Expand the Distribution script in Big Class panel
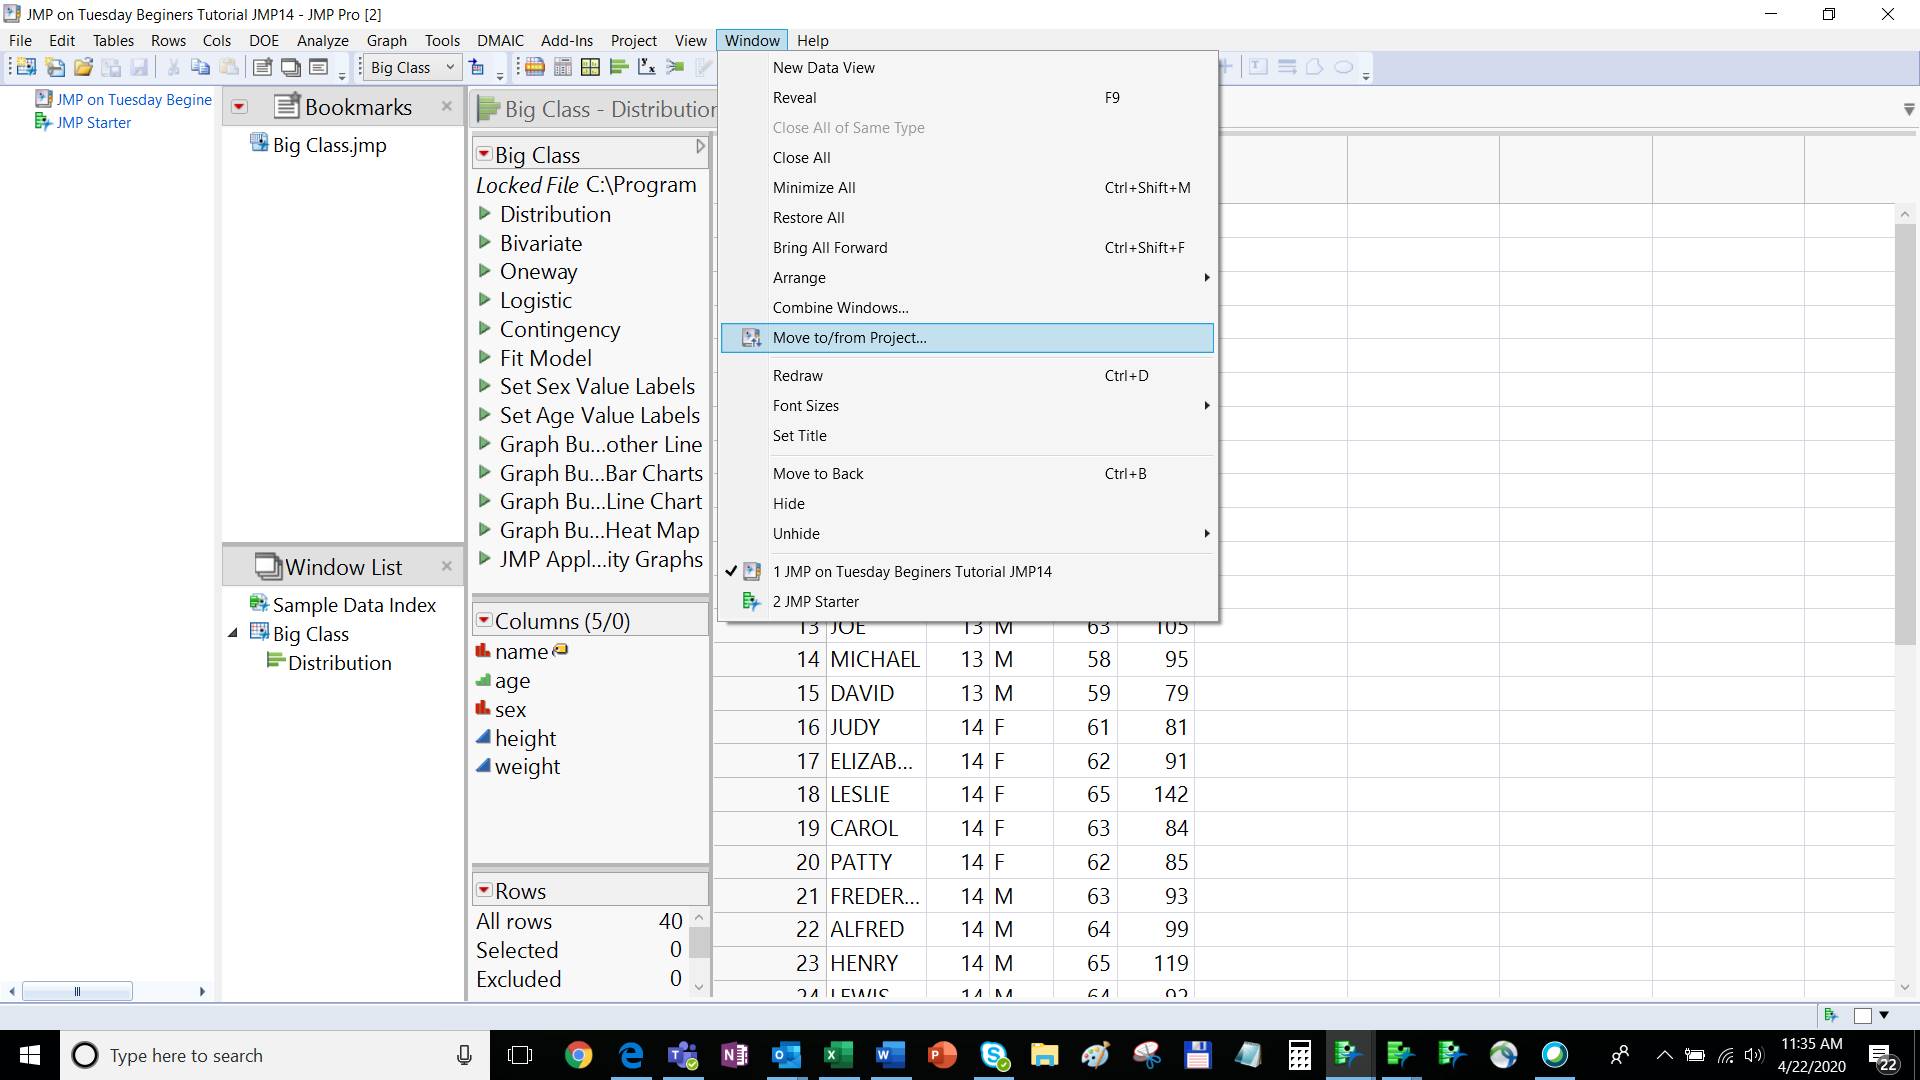 tap(486, 214)
